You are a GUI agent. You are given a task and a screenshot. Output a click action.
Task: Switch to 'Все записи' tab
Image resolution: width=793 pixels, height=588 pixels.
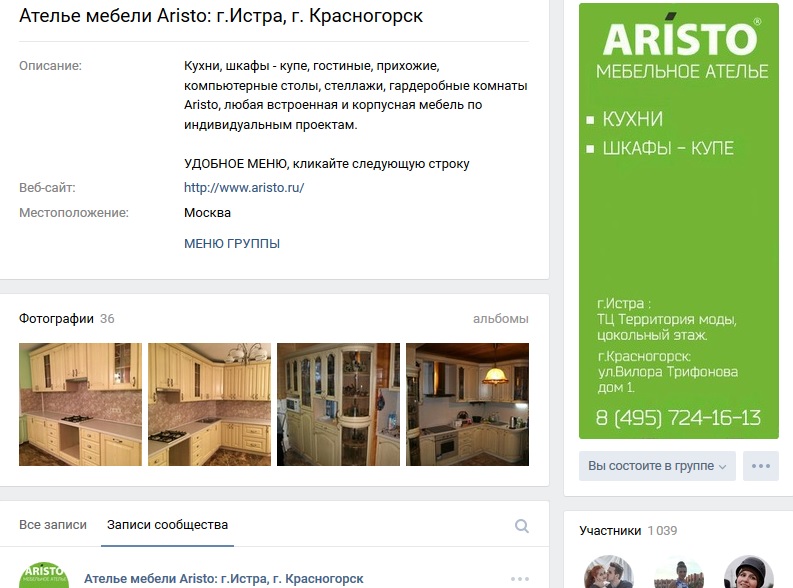click(53, 525)
